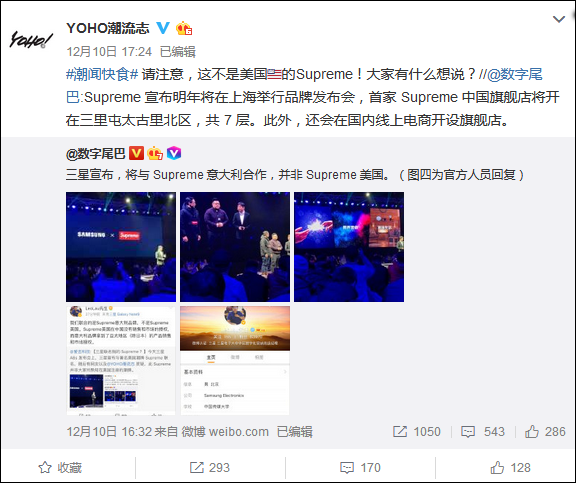576x483 pixels.
Task: View the Samsung x Supreme stage photo
Action: click(x=121, y=247)
